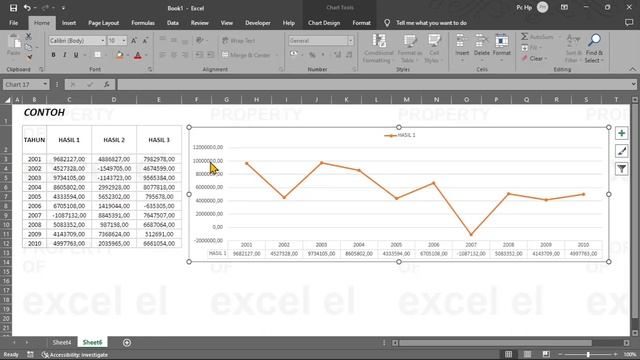Click the Save icon in title bar

13,8
